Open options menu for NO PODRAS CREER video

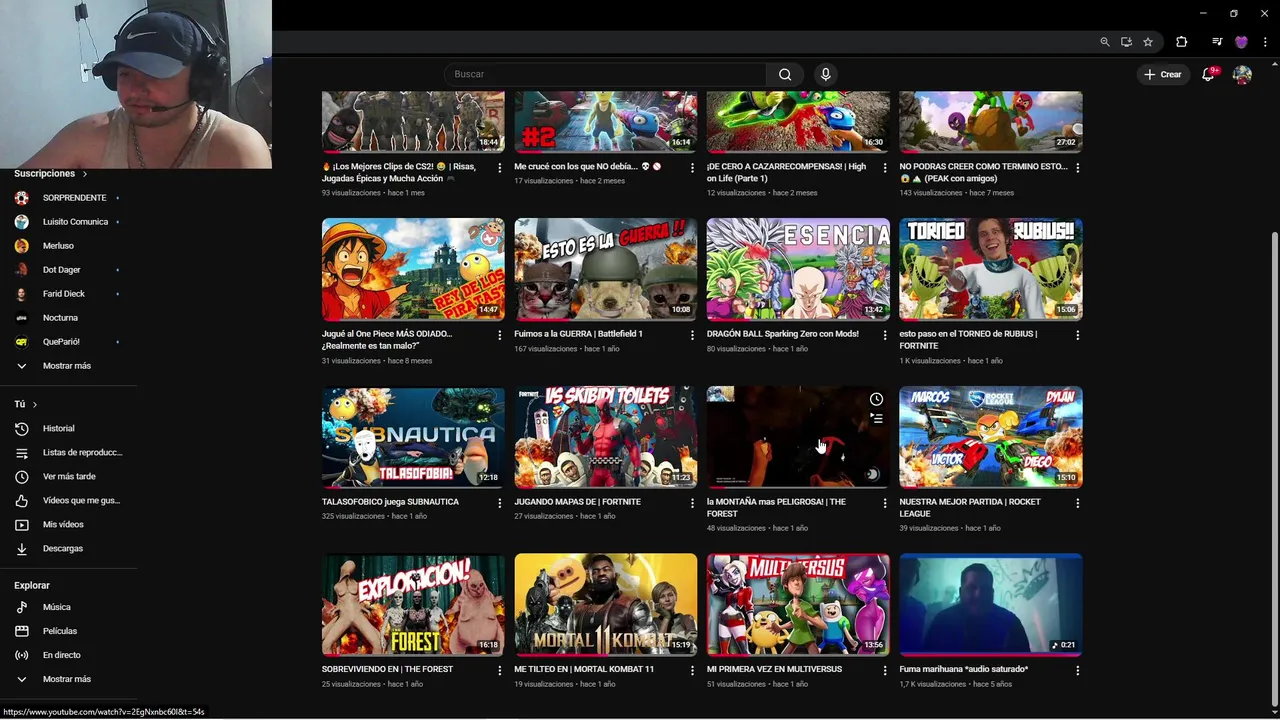coord(1077,168)
